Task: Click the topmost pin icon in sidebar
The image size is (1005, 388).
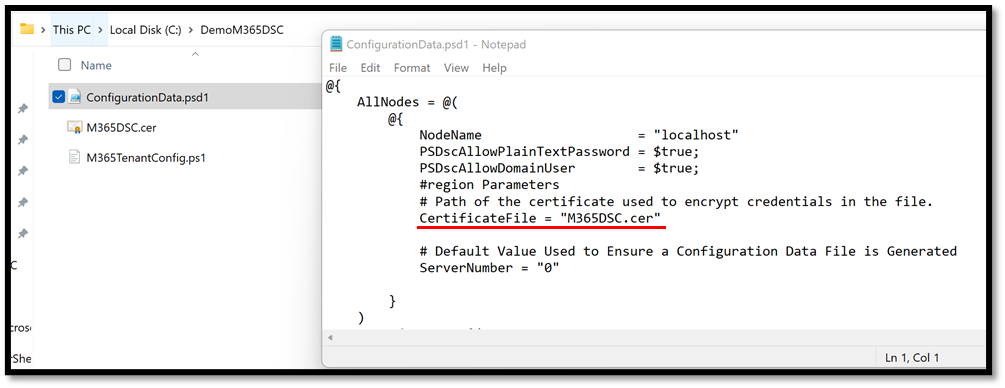Action: (x=22, y=109)
